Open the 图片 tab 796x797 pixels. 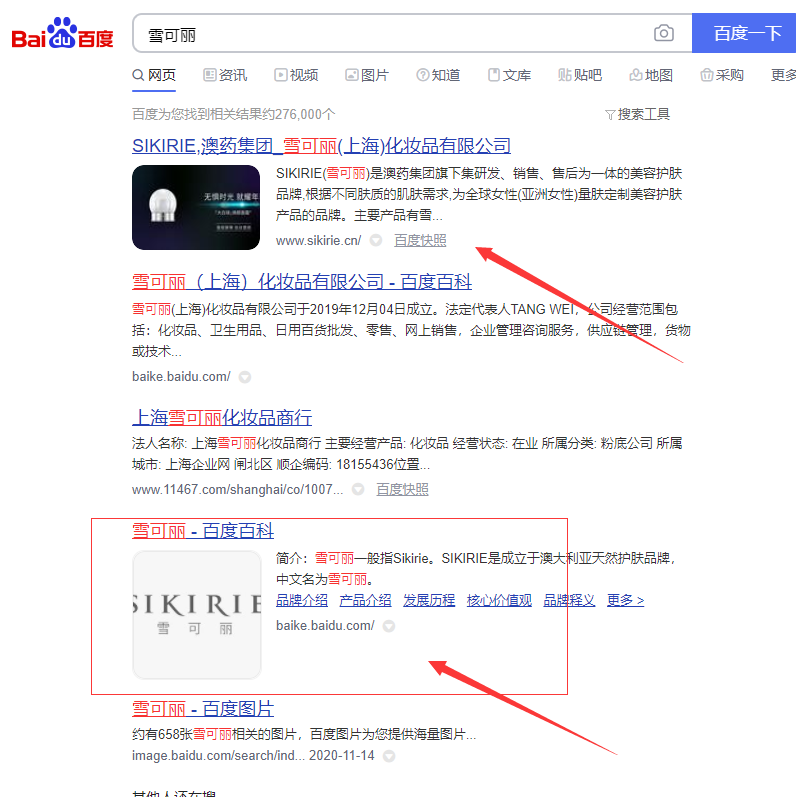point(367,75)
